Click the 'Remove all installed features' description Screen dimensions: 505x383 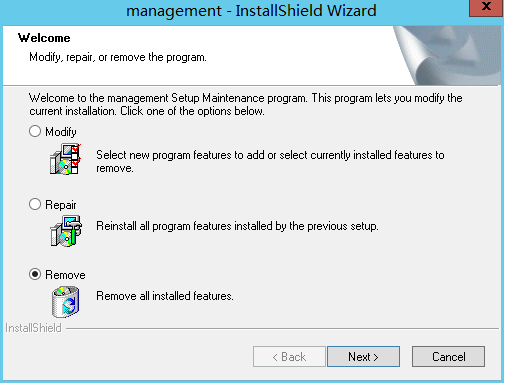[165, 296]
